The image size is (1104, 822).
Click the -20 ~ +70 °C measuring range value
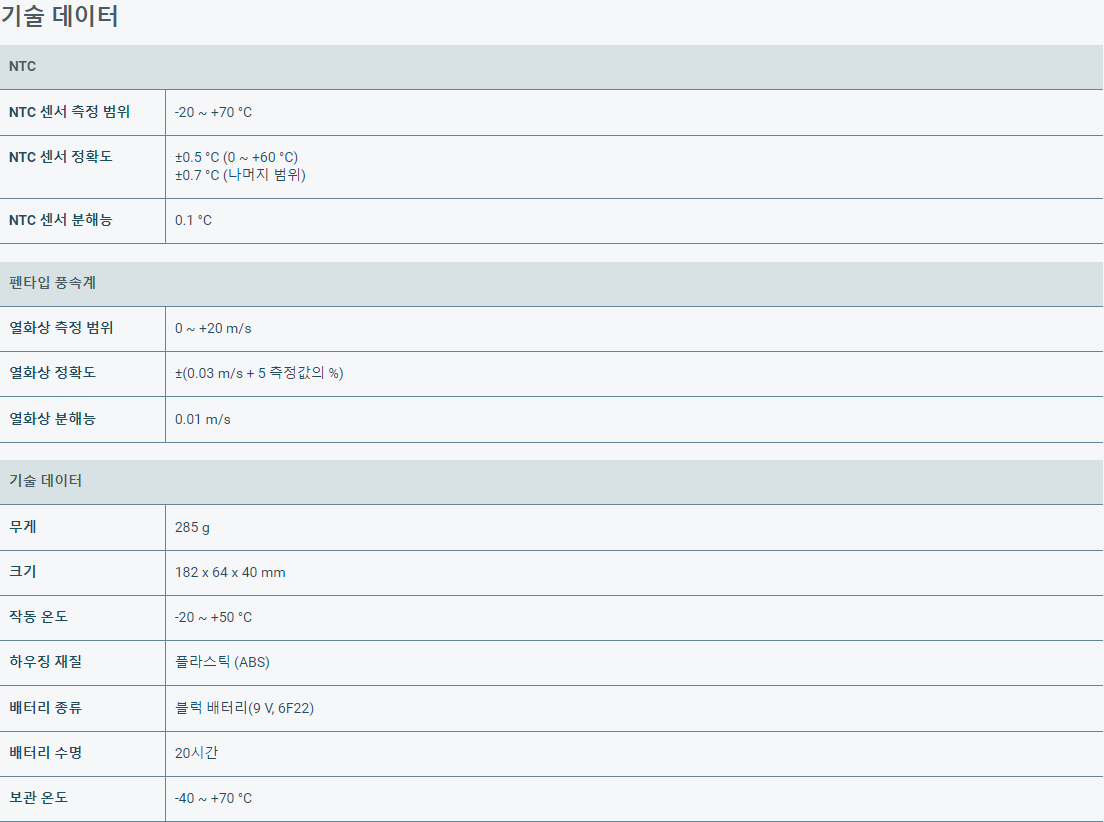213,112
